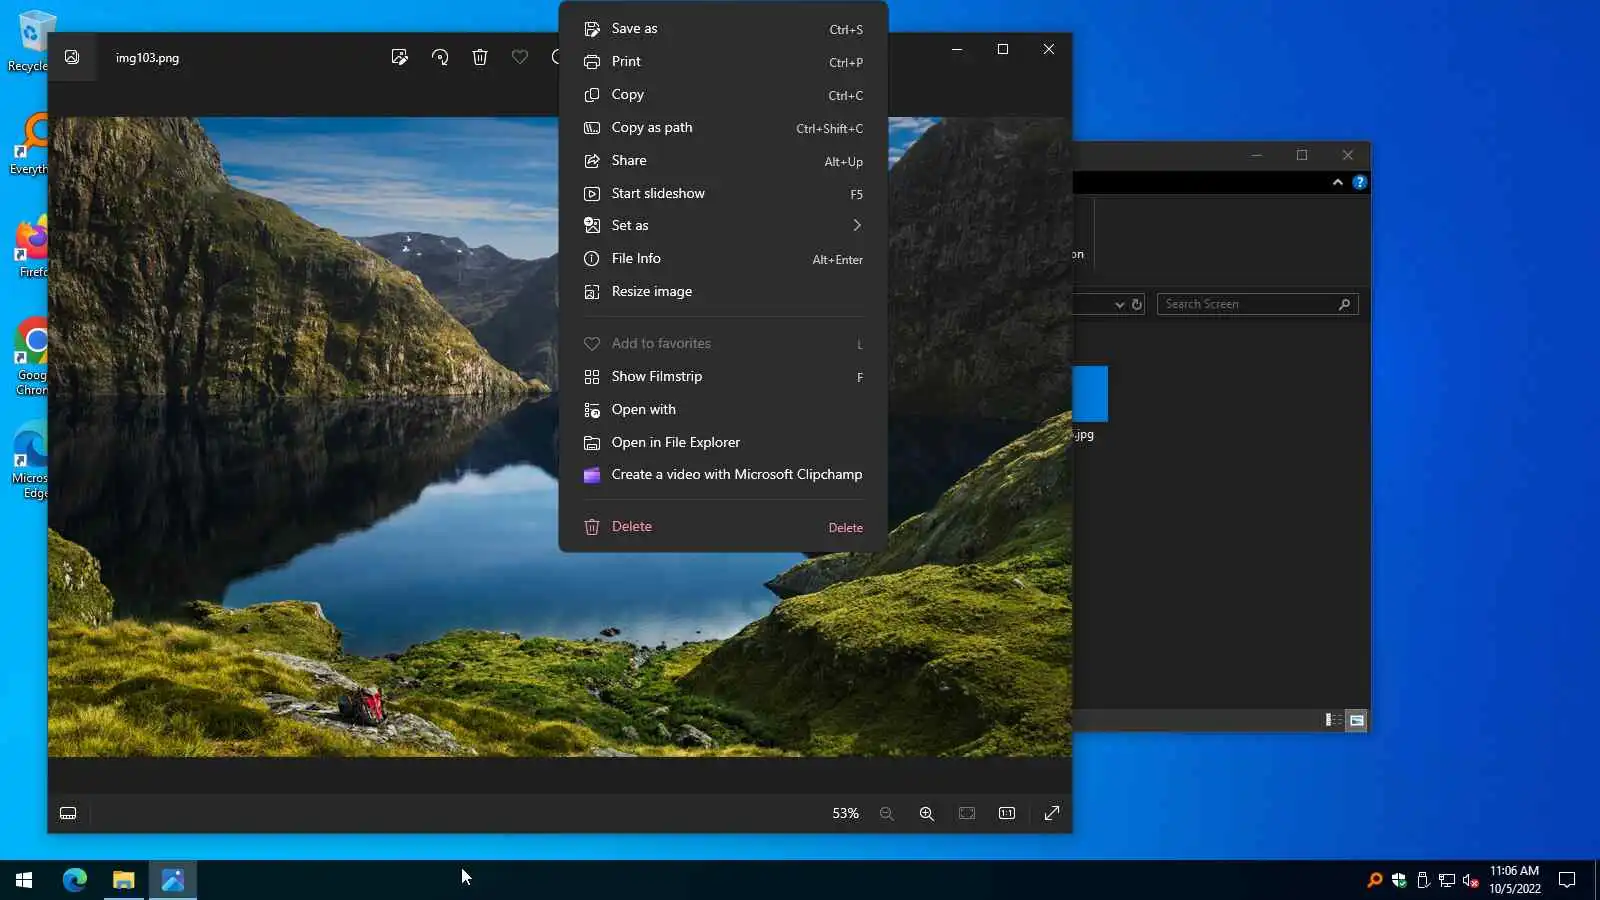1600x900 pixels.
Task: Open the address bar dropdown in File Explorer
Action: coord(1119,304)
